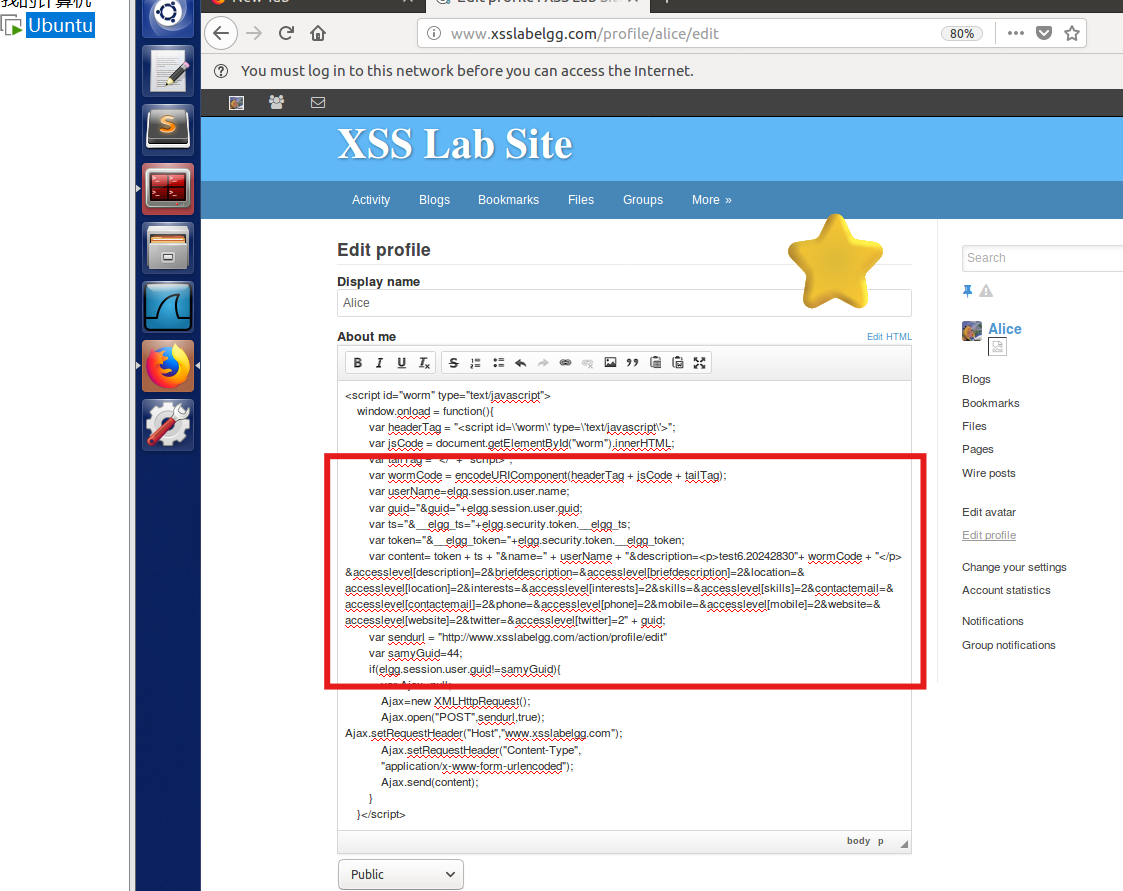This screenshot has width=1123, height=891.
Task: Open the browser home page
Action: point(318,33)
